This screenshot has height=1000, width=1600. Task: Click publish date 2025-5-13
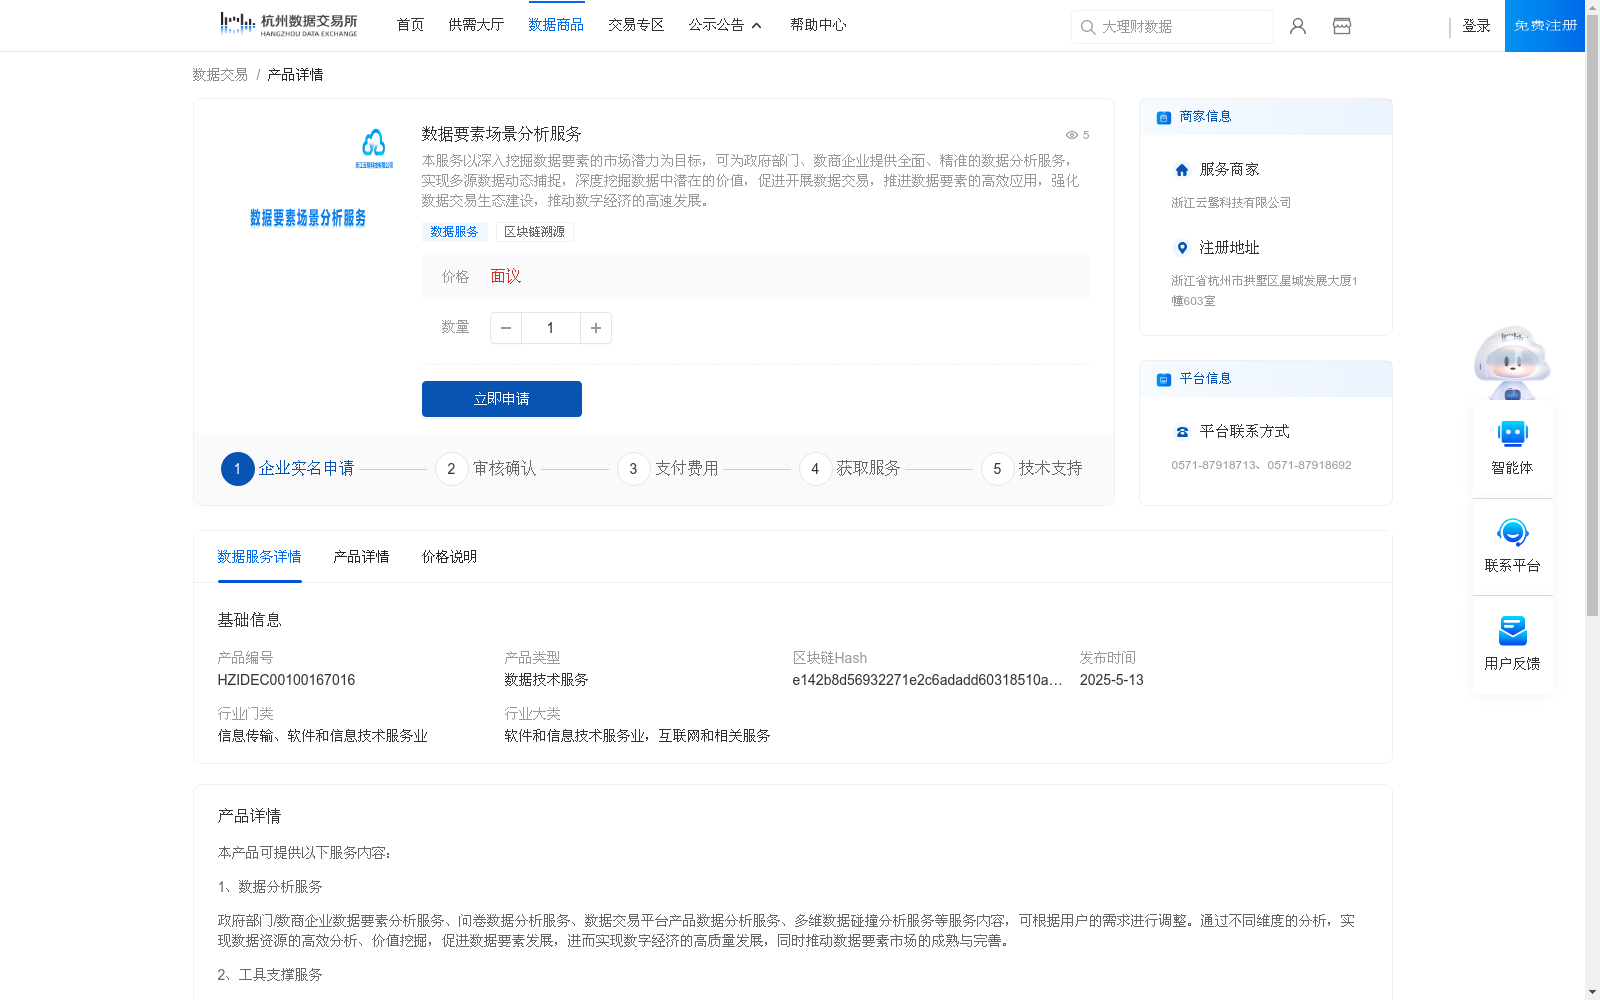[x=1111, y=680]
